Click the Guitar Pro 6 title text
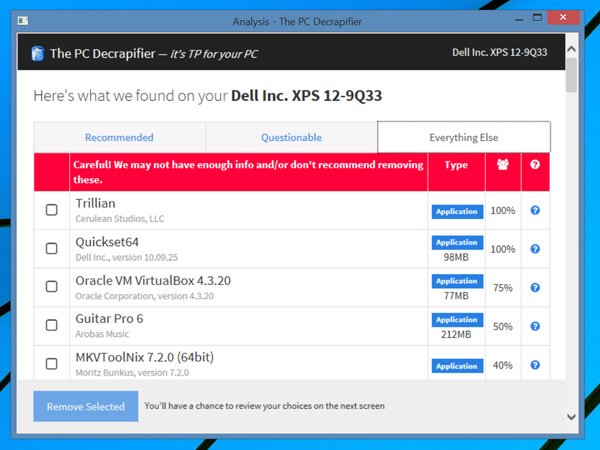600x450 pixels. pyautogui.click(x=109, y=319)
